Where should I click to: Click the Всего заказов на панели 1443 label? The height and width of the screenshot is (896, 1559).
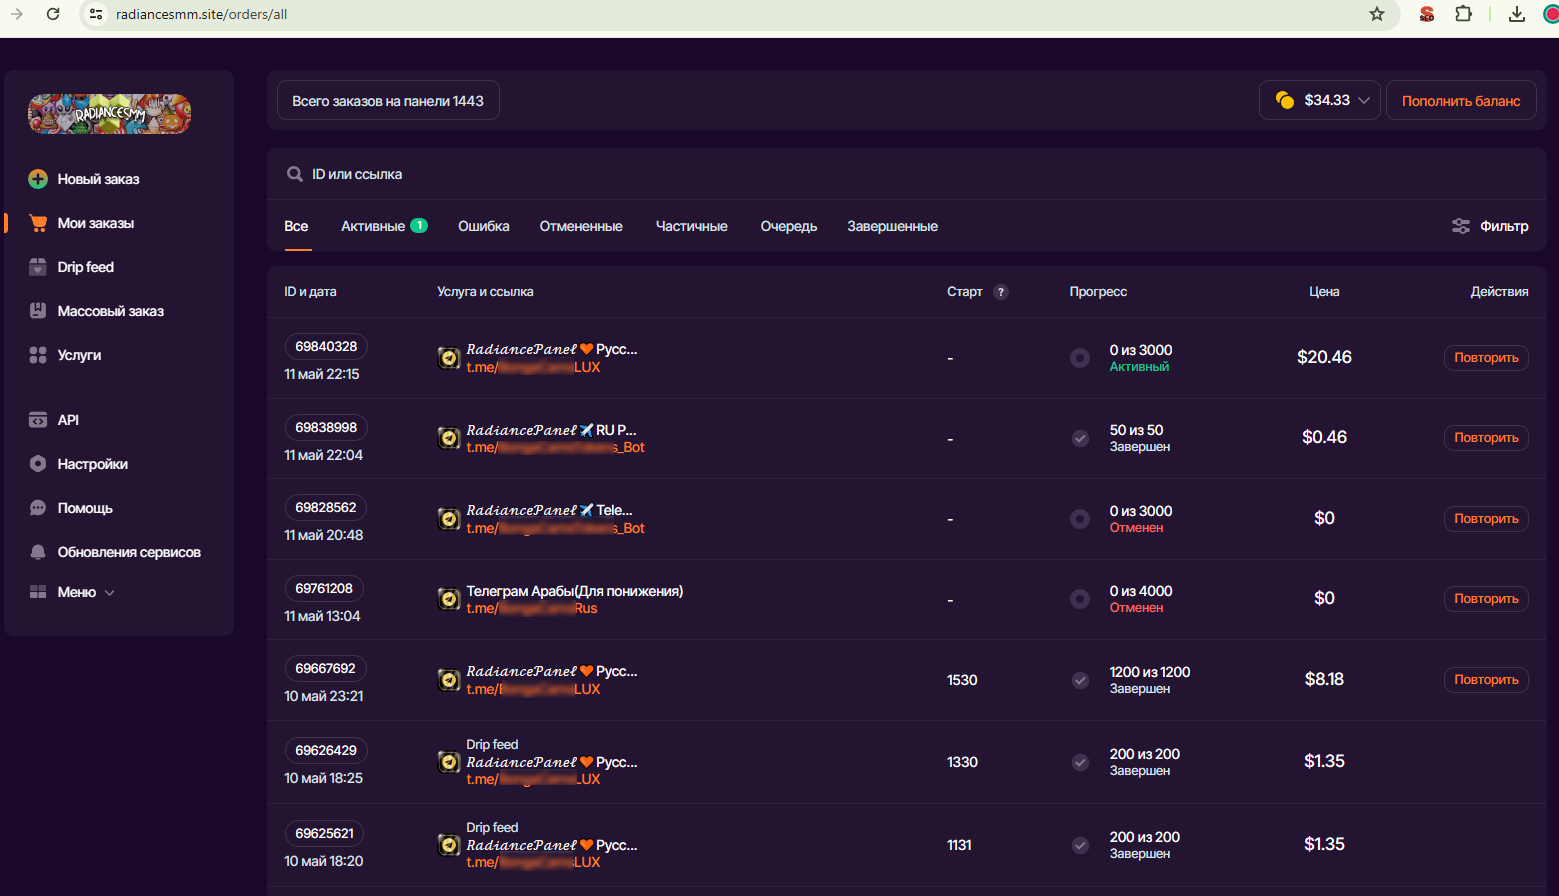388,101
